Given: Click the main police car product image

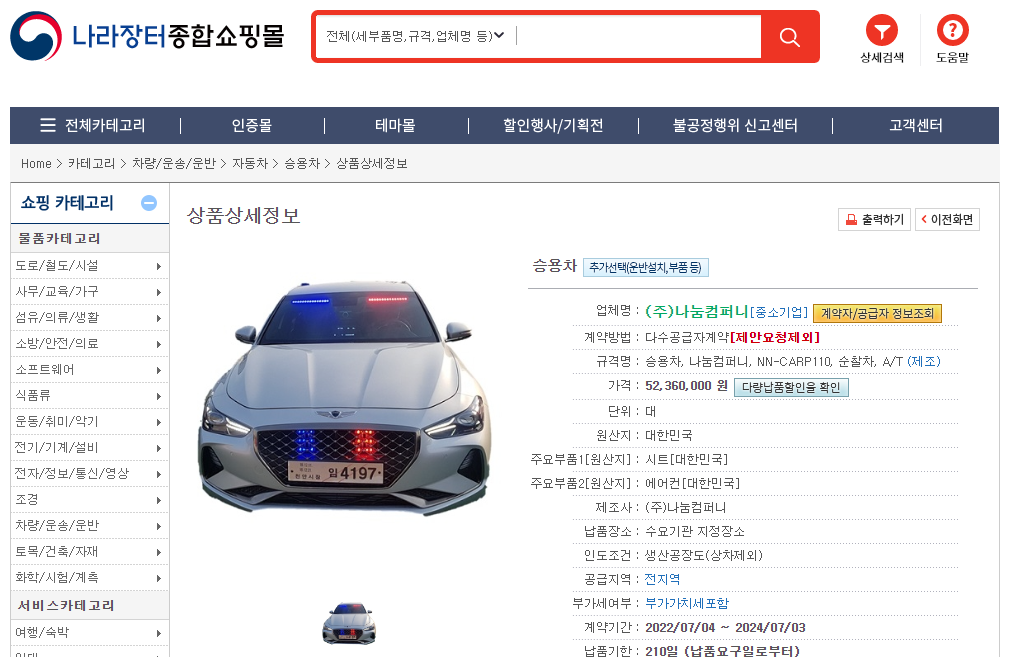Looking at the screenshot, I should 345,397.
